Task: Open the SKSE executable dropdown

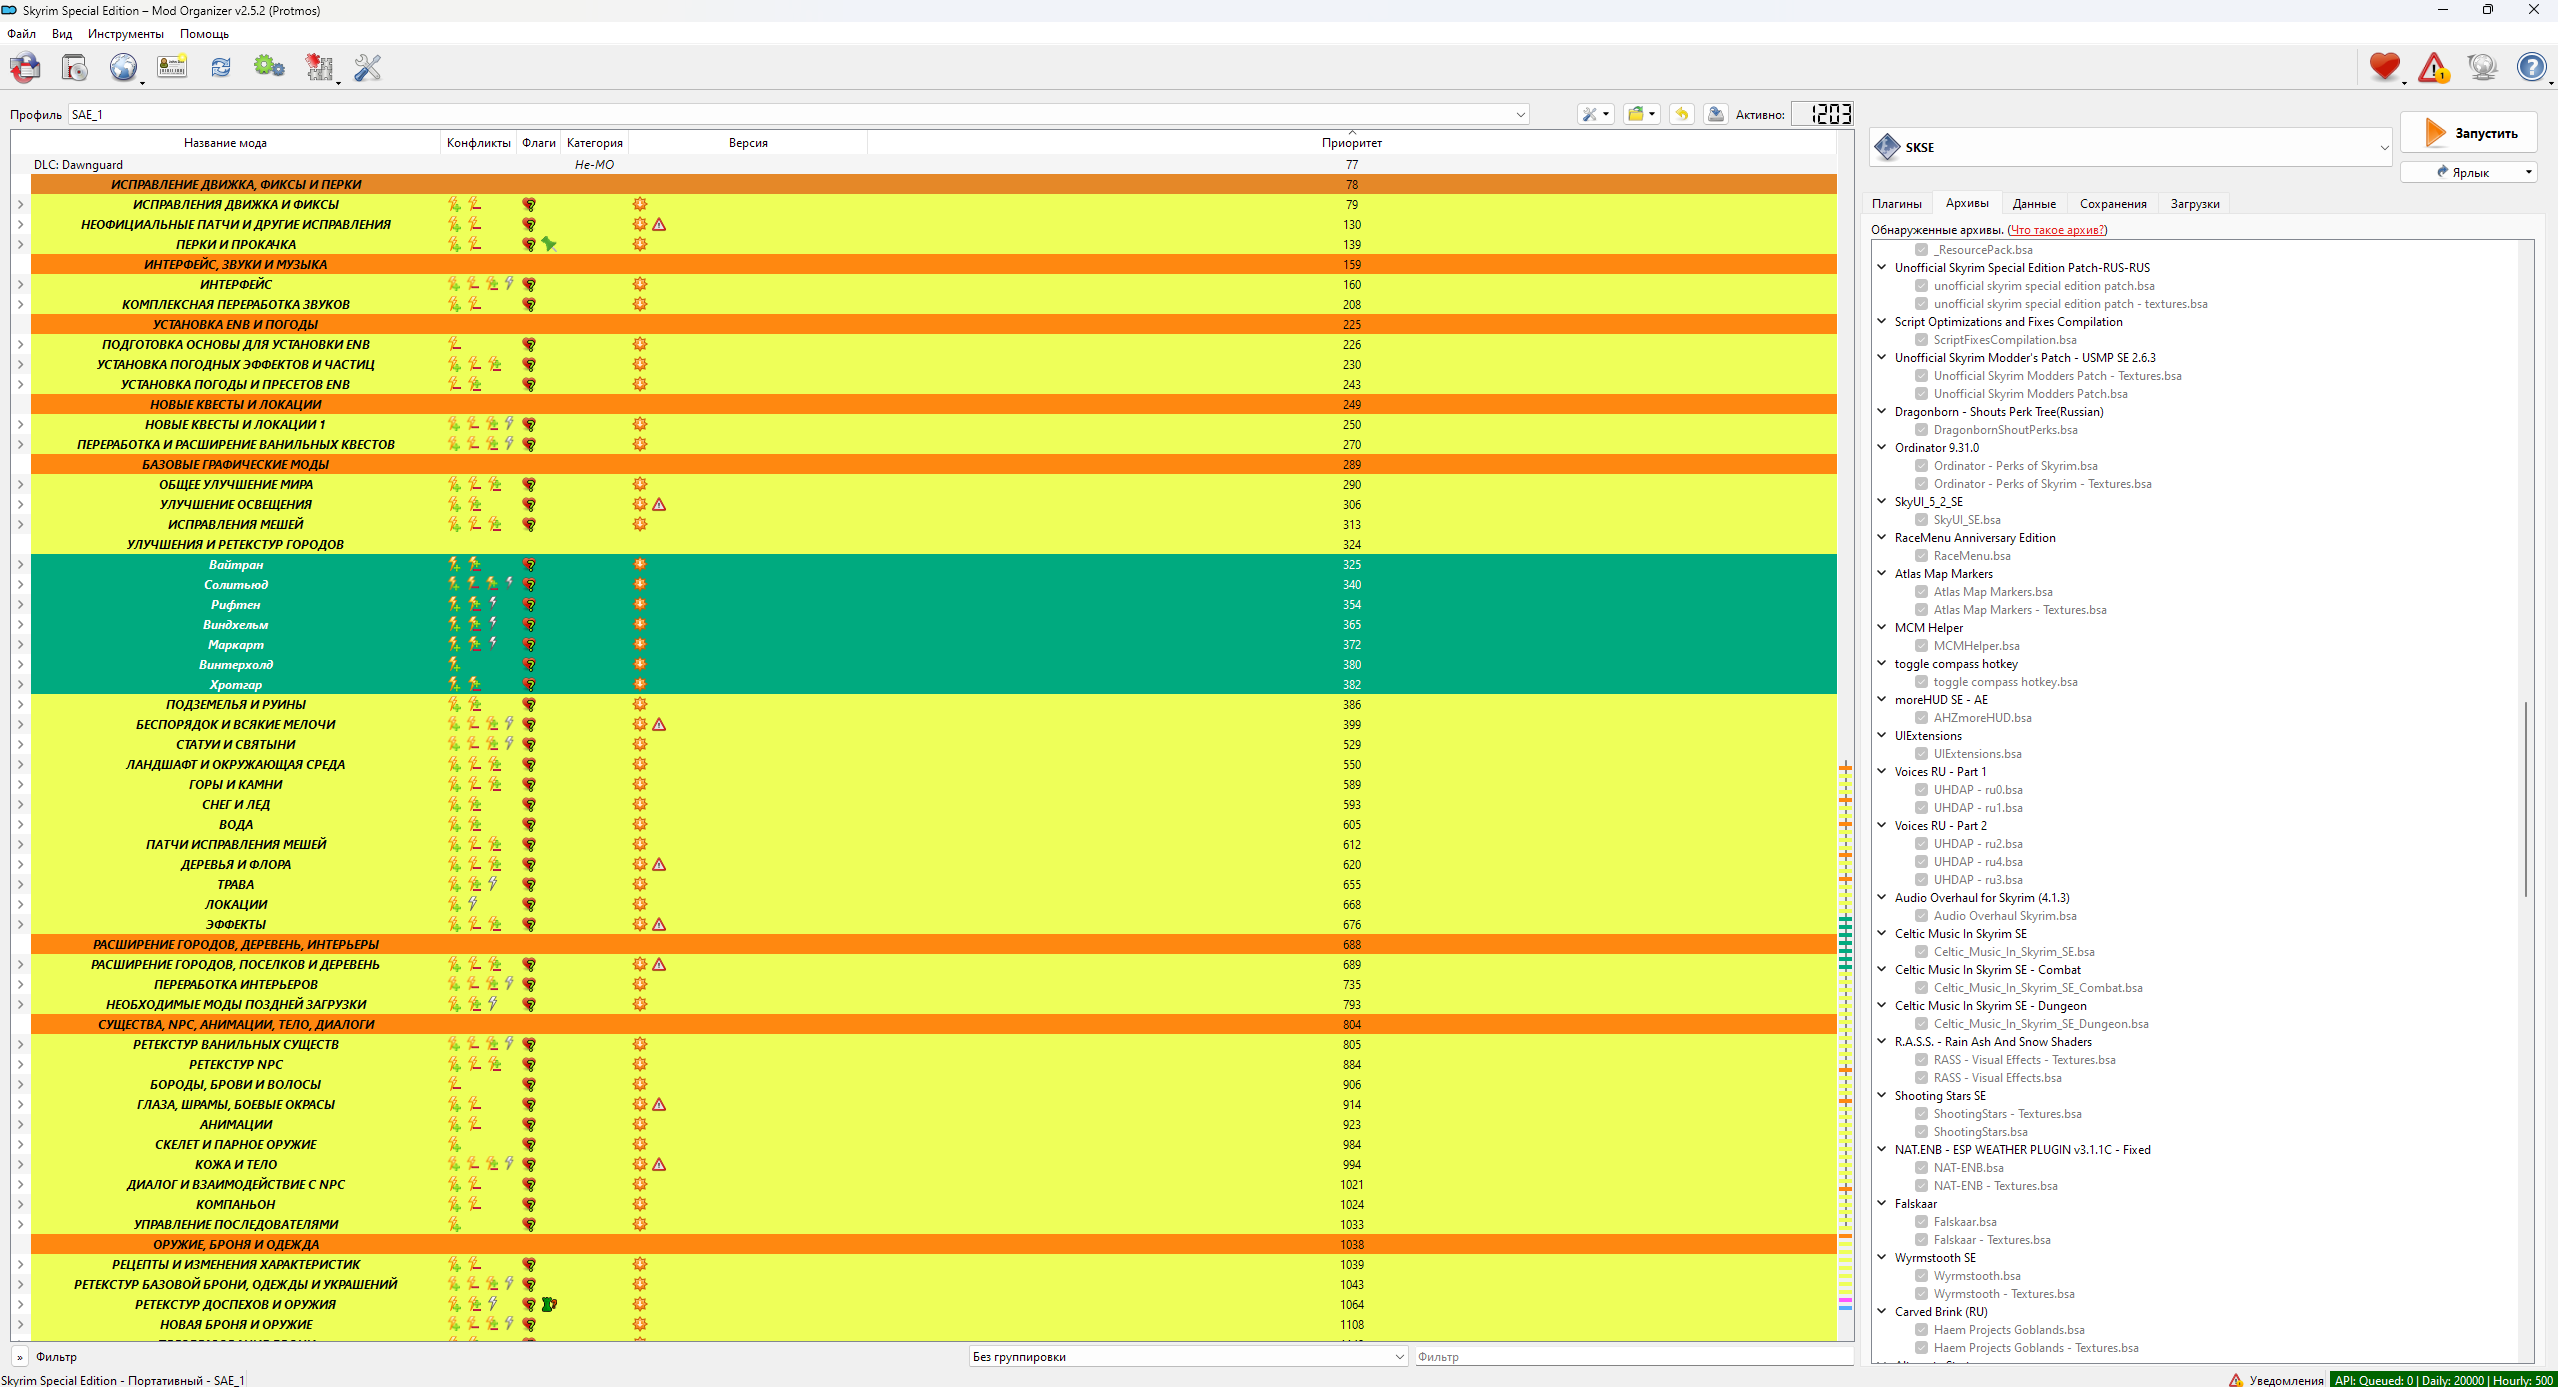Action: pos(2383,148)
